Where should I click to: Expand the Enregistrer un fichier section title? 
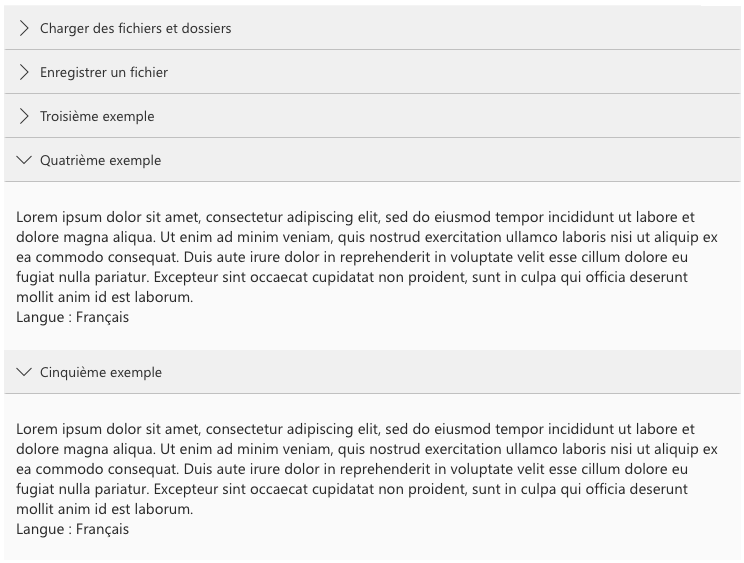[x=103, y=73]
